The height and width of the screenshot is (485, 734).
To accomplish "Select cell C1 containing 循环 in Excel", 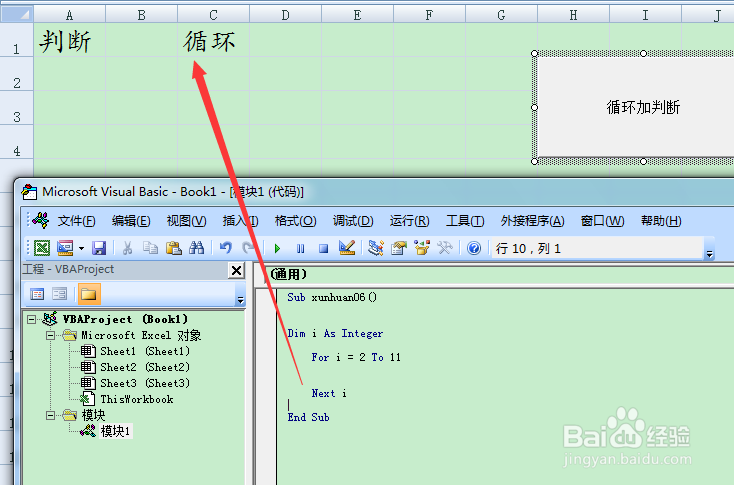I will point(213,40).
